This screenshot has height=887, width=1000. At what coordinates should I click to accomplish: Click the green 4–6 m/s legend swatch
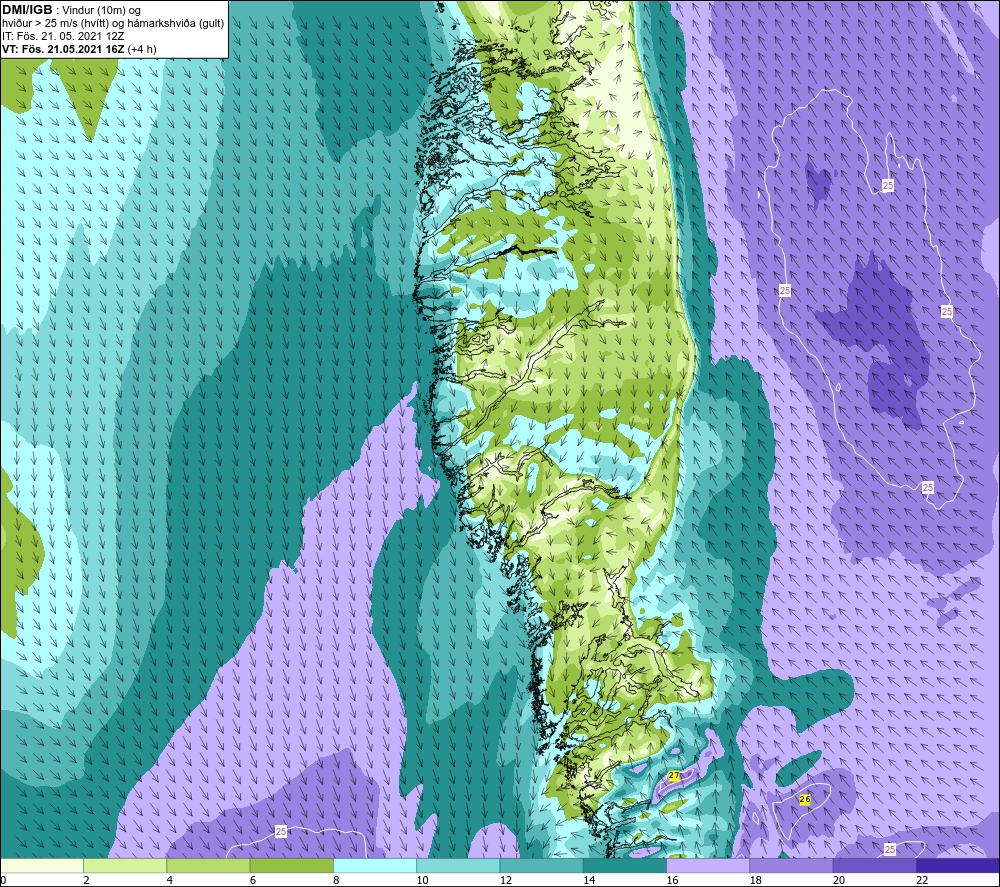point(208,865)
